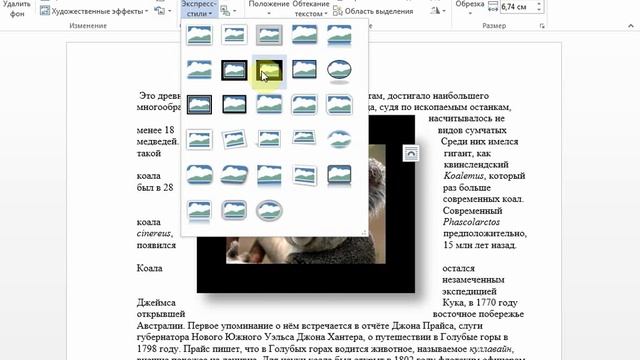Screen dimensions: 640x360
Task: Expand the Положение dropdown
Action: [x=268, y=9]
